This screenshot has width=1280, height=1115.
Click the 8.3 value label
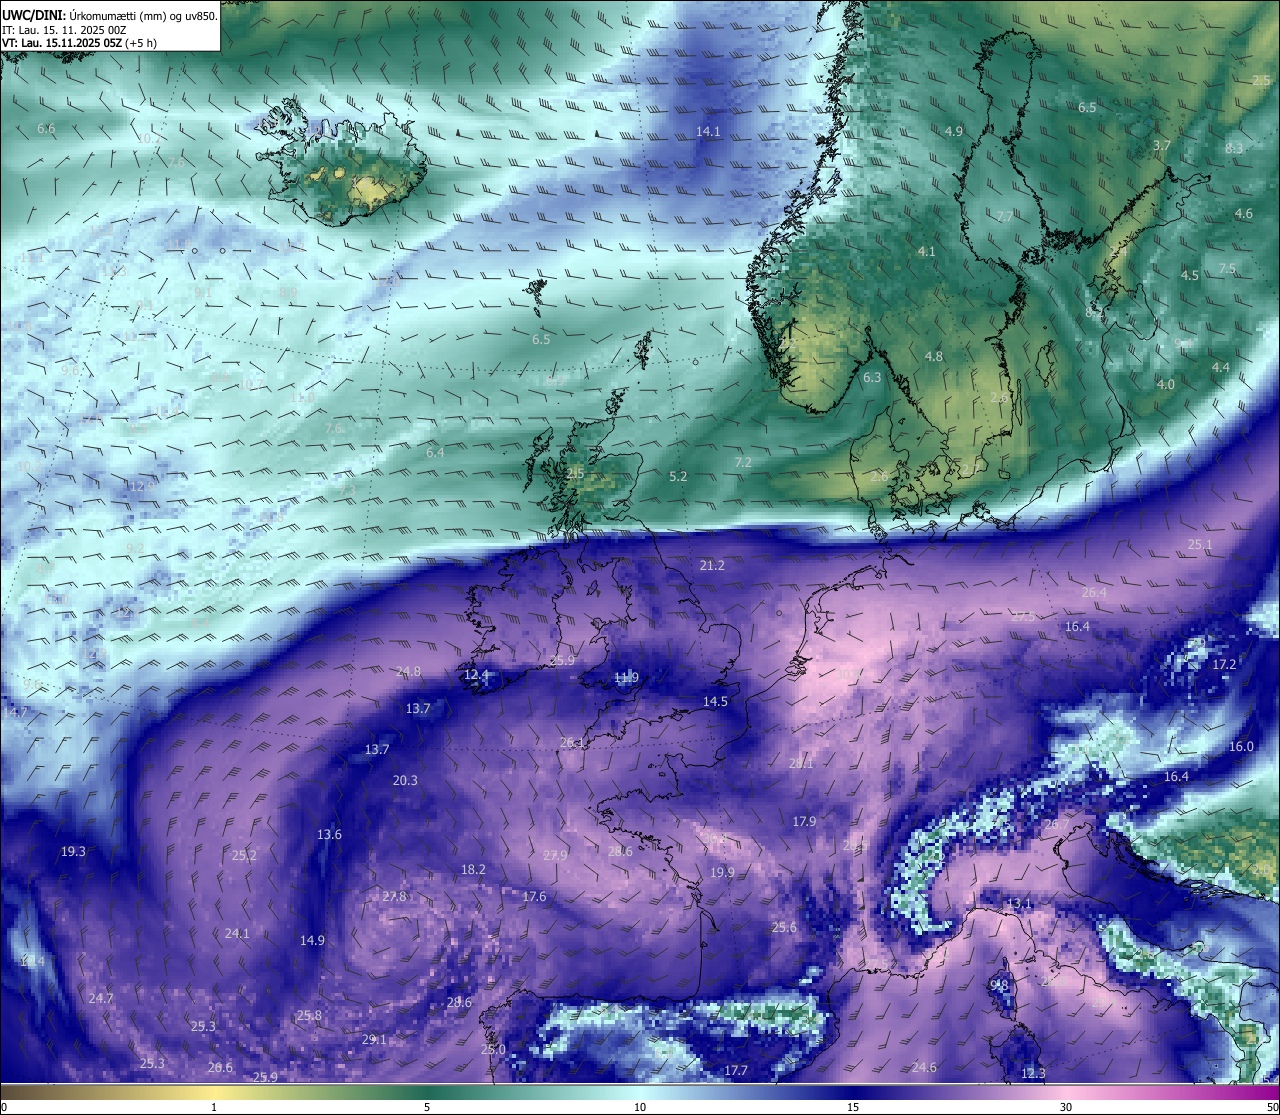[1234, 148]
